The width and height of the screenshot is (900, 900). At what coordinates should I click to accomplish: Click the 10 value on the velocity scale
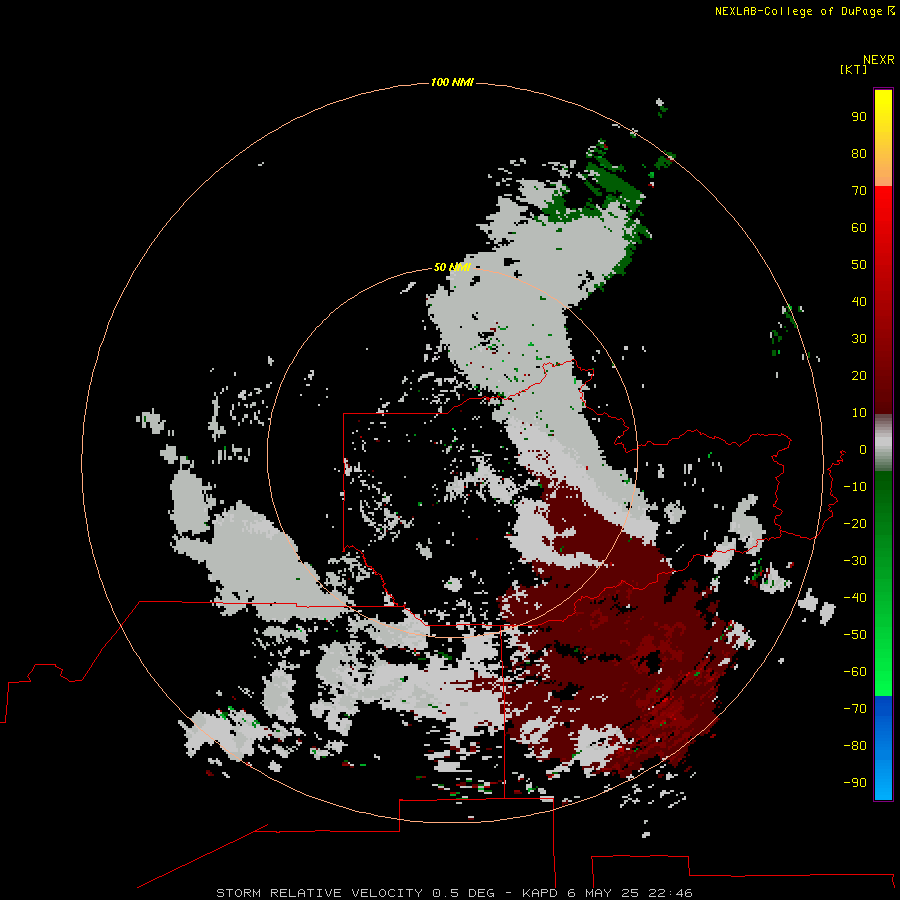[859, 413]
